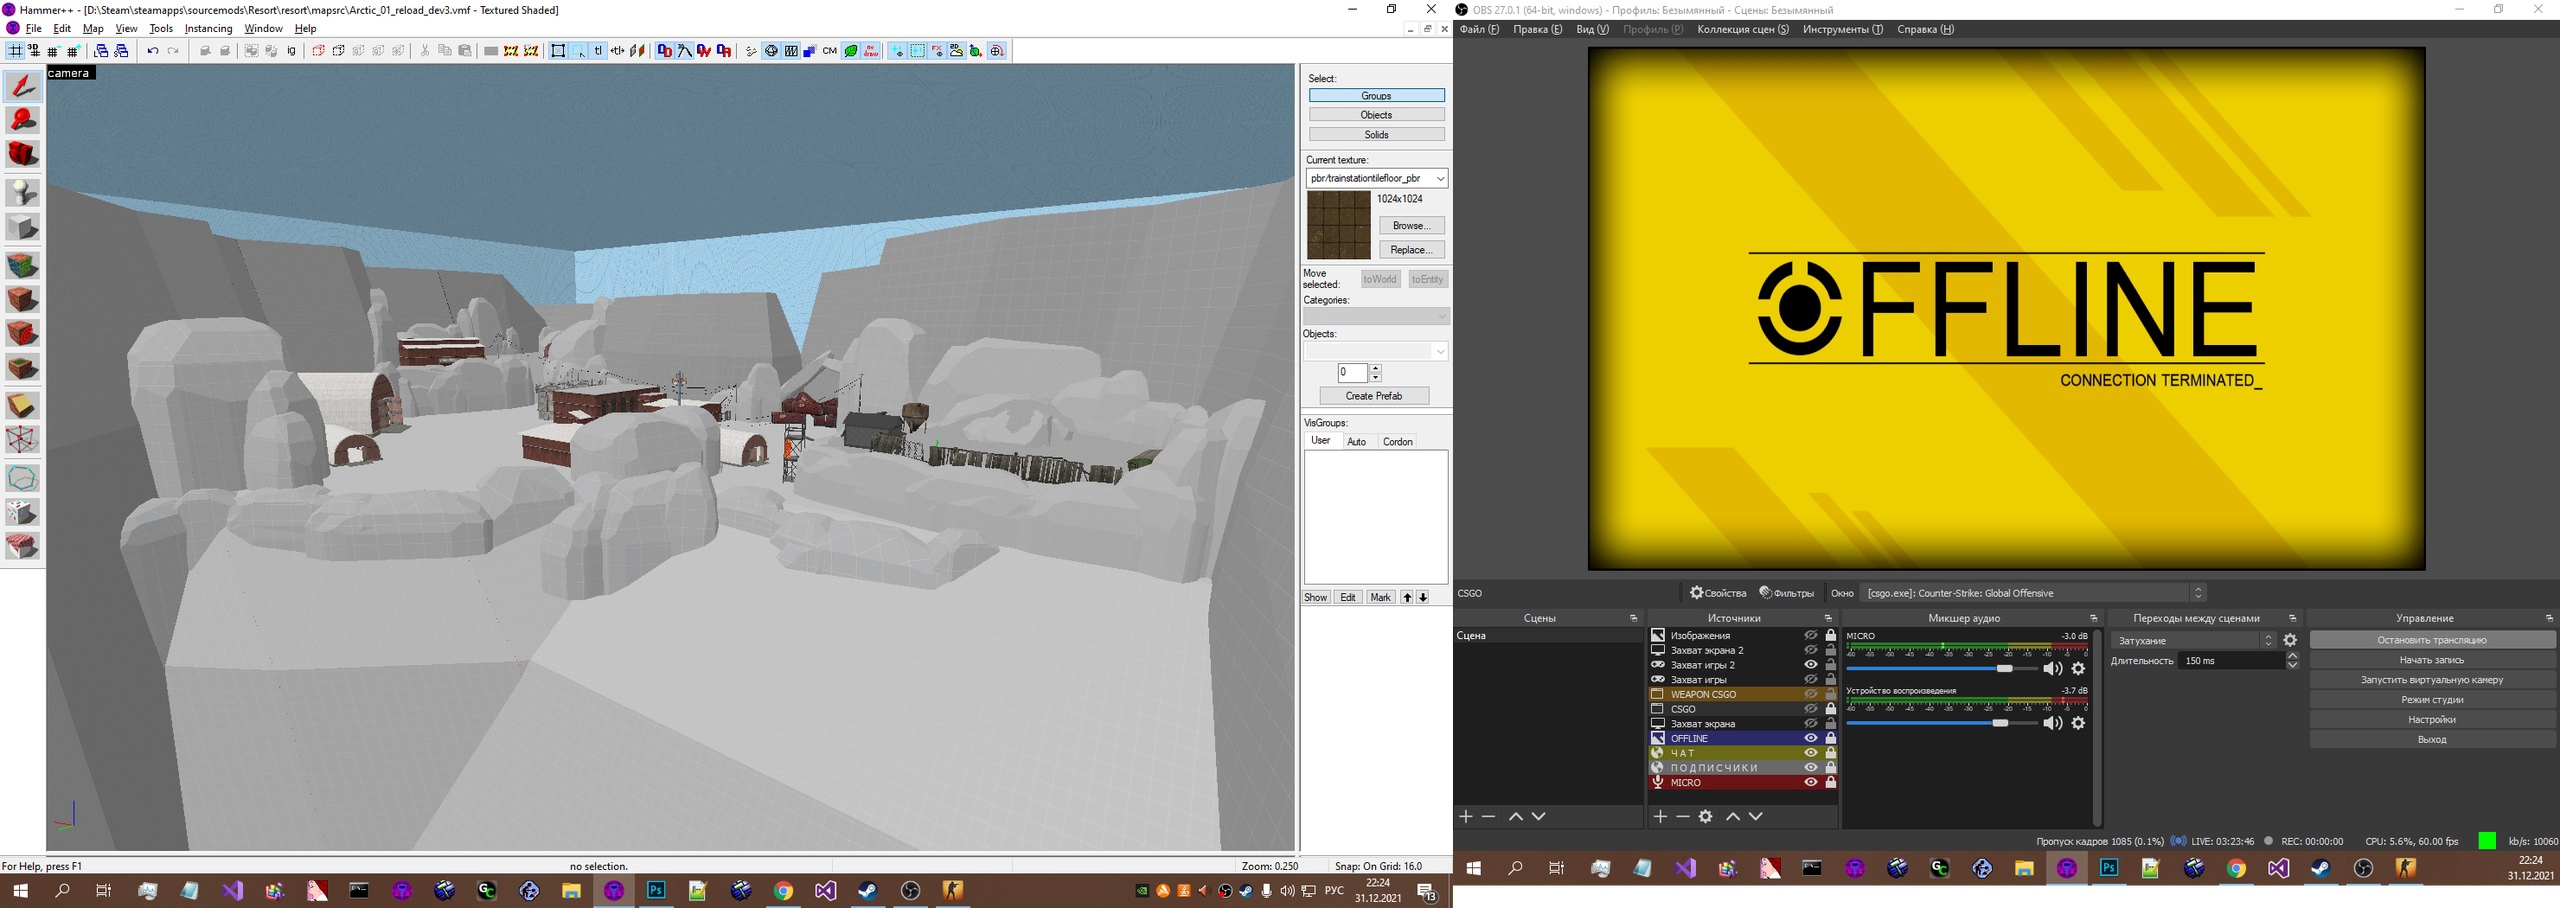Increase the Длительность duration stepper
Viewport: 2560px width, 908px height.
tap(2292, 656)
